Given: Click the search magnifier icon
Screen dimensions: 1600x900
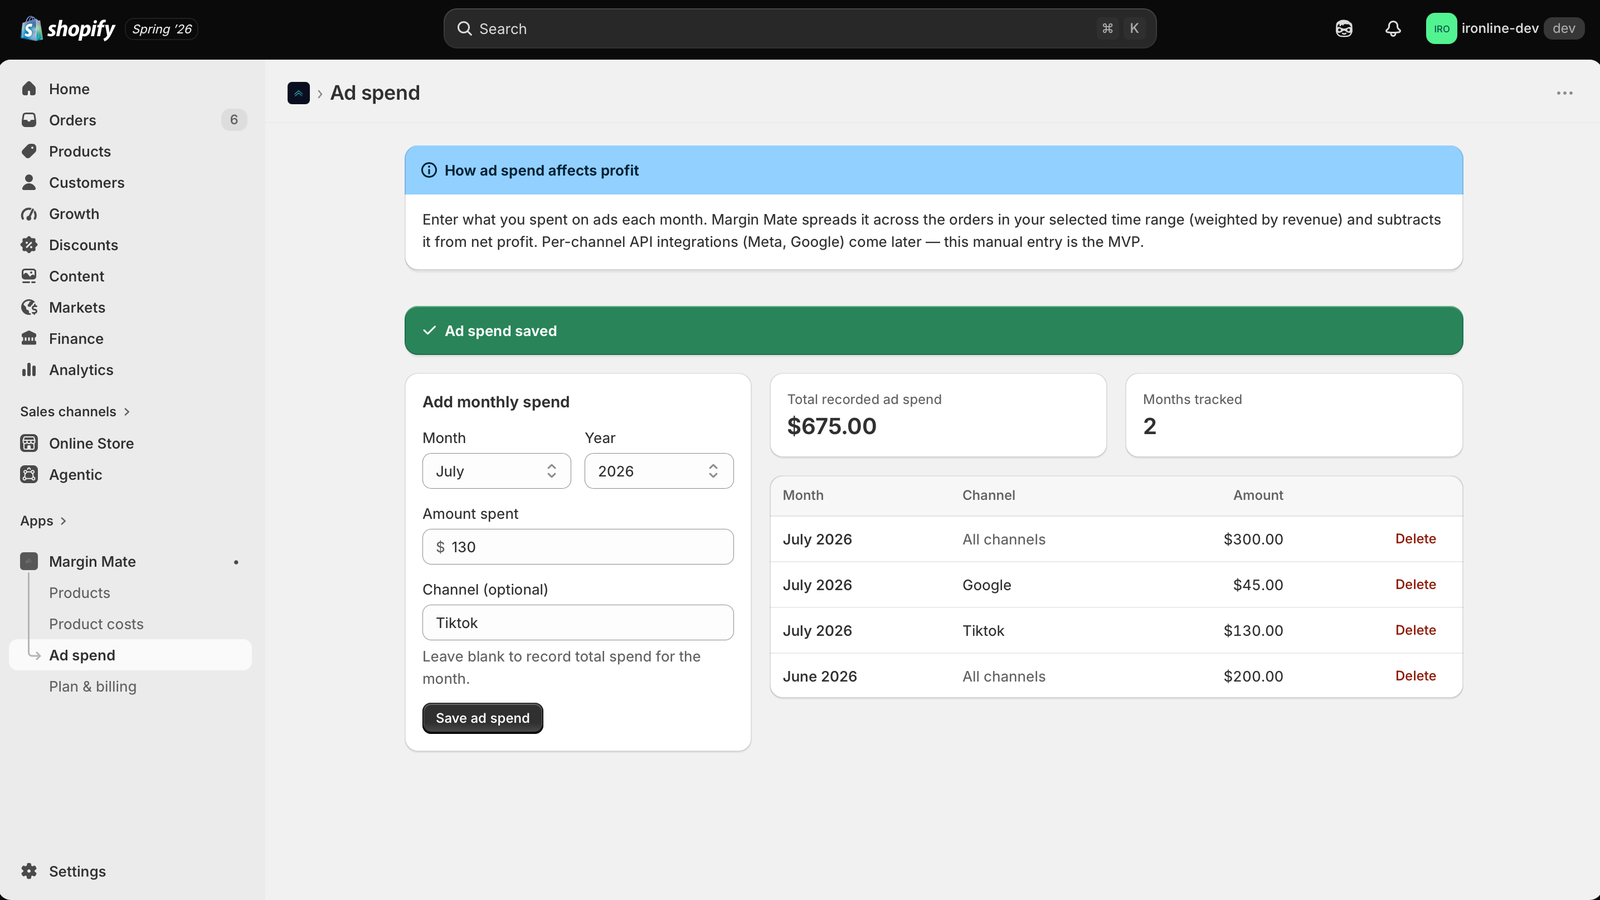Looking at the screenshot, I should pos(465,29).
